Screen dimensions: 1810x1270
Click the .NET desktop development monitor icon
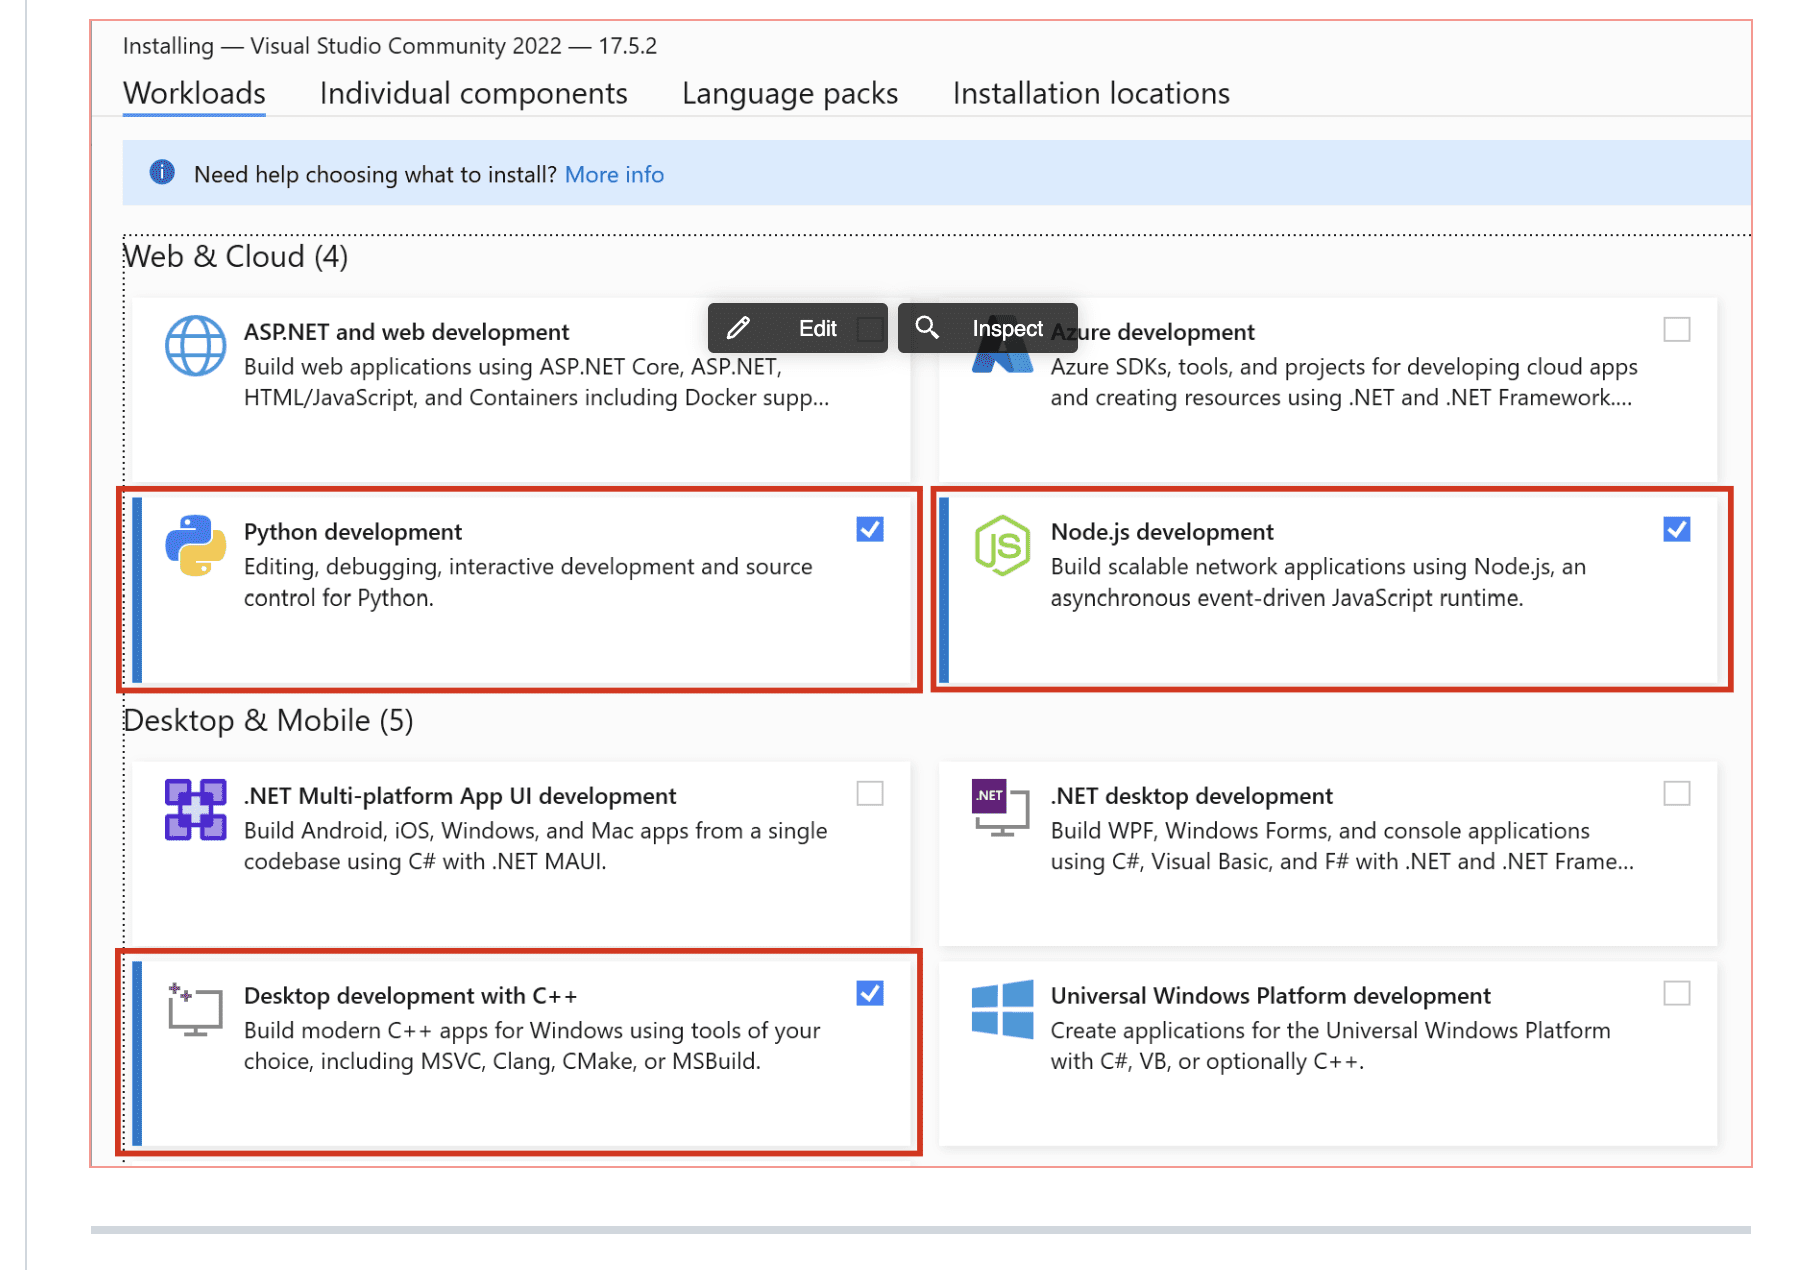click(1001, 808)
